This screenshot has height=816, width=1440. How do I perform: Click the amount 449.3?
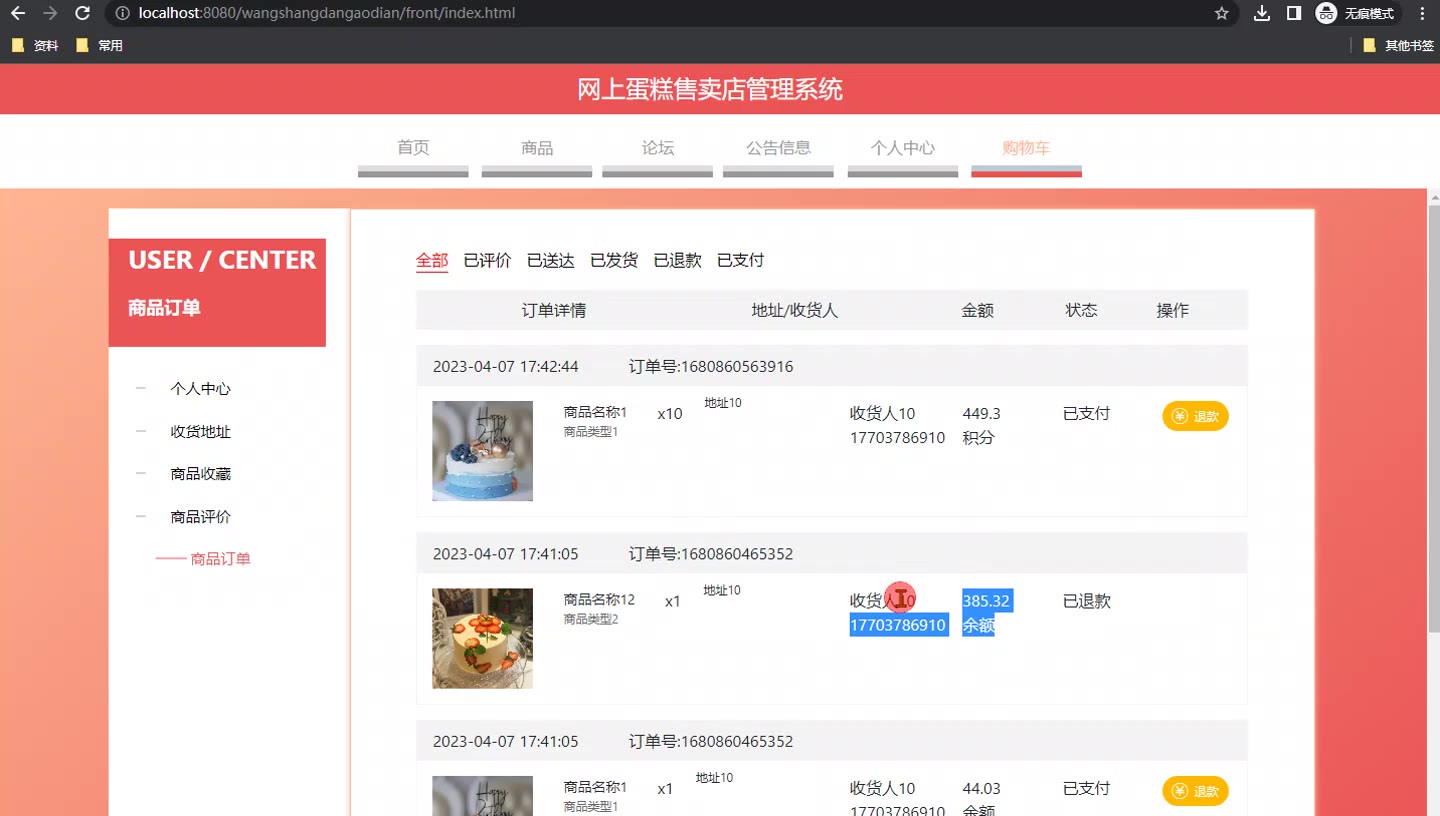pos(982,413)
